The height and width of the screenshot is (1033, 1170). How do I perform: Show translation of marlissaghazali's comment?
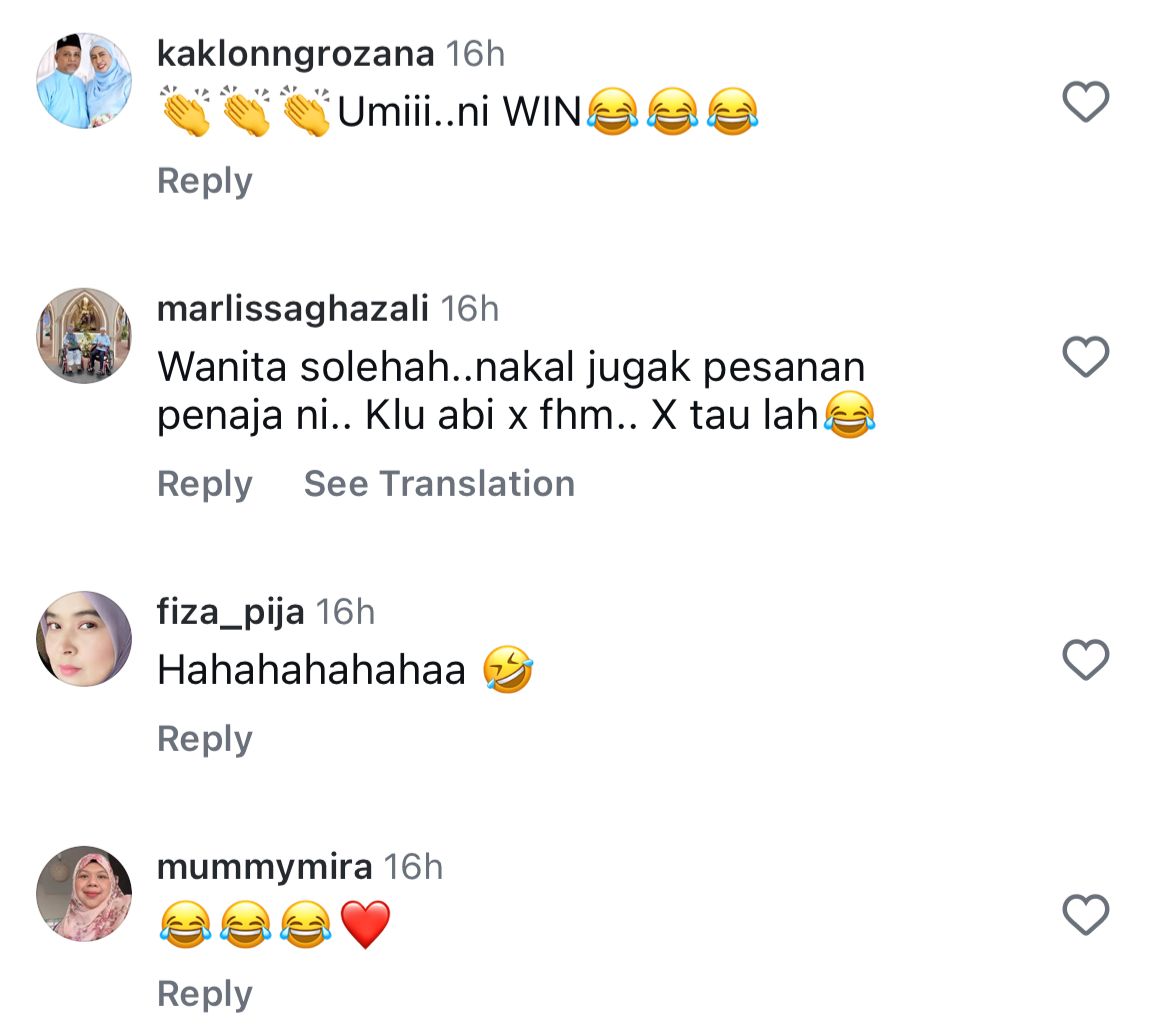[439, 484]
